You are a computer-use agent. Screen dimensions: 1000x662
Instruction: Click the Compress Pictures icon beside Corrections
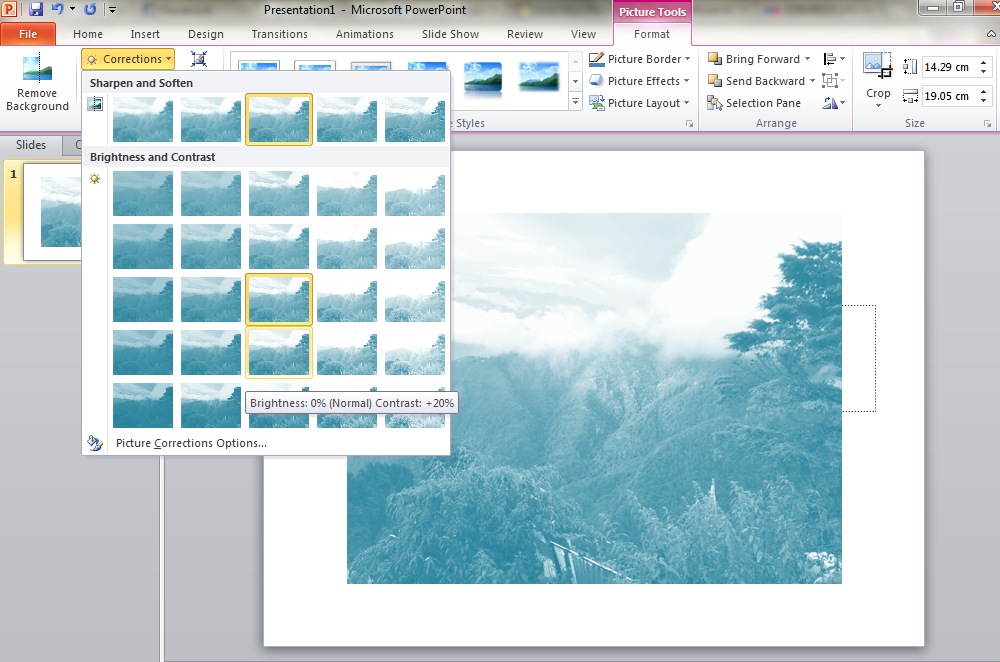click(198, 59)
